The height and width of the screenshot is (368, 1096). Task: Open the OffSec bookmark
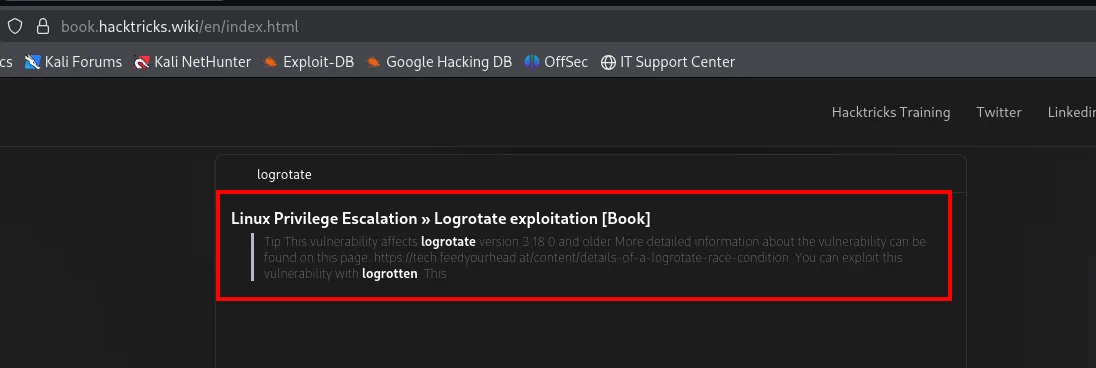coord(556,62)
